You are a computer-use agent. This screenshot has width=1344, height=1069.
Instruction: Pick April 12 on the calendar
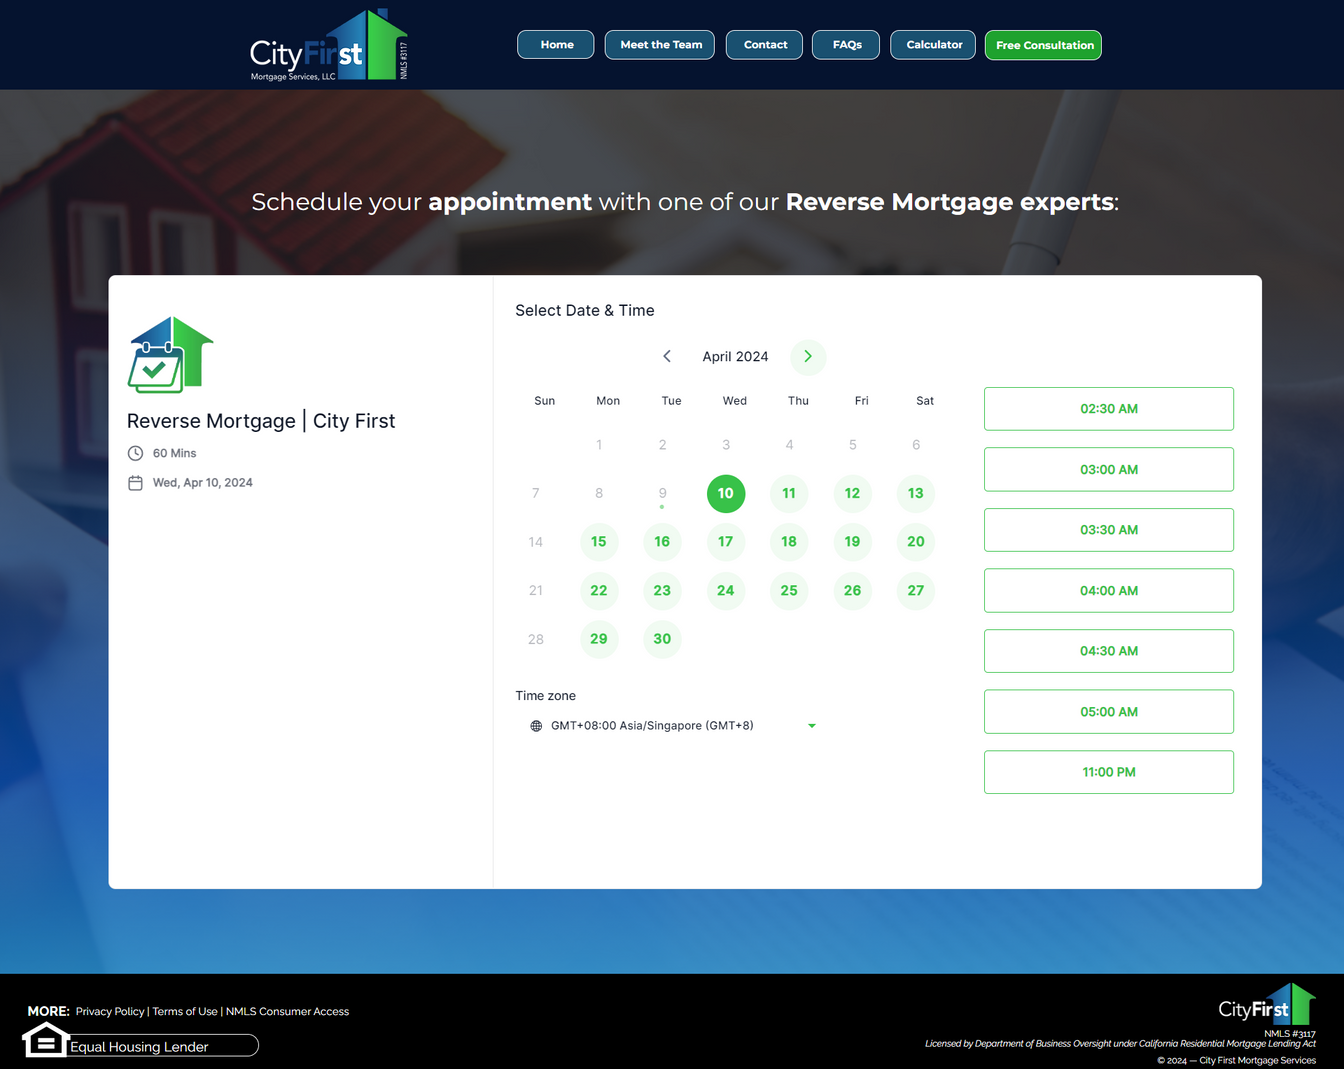coord(852,493)
